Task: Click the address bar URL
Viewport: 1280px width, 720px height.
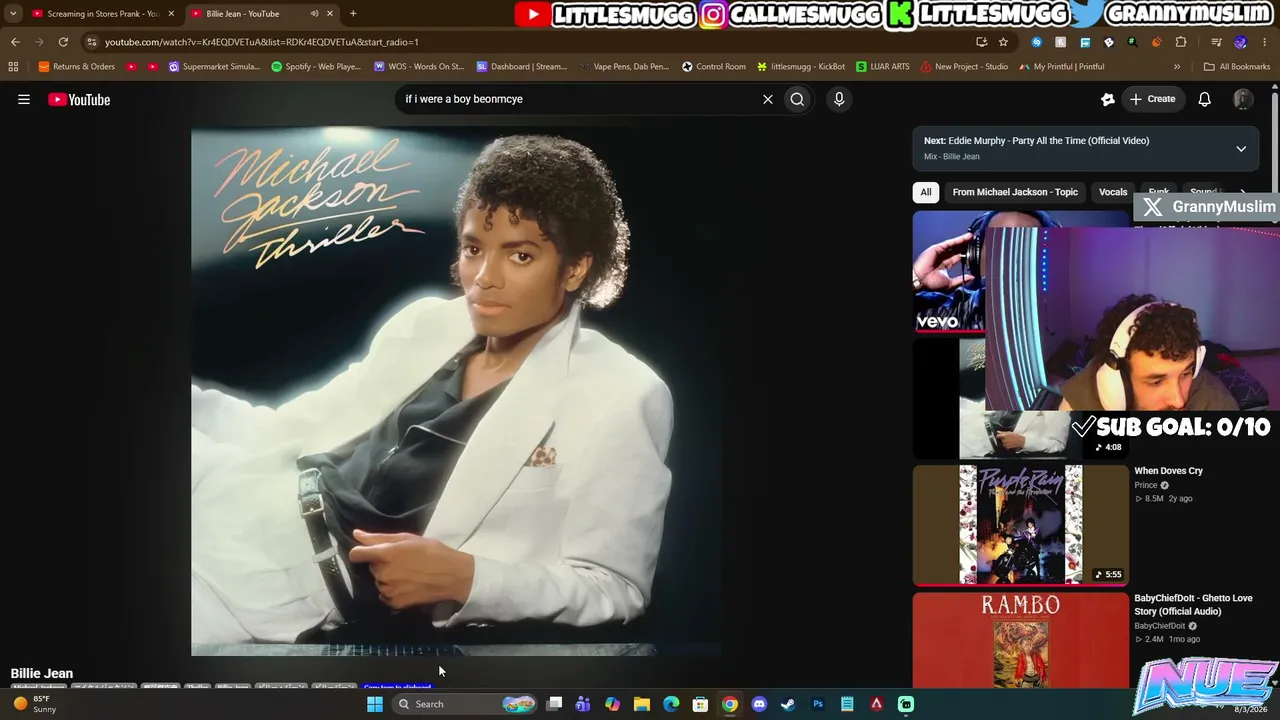Action: click(x=262, y=42)
